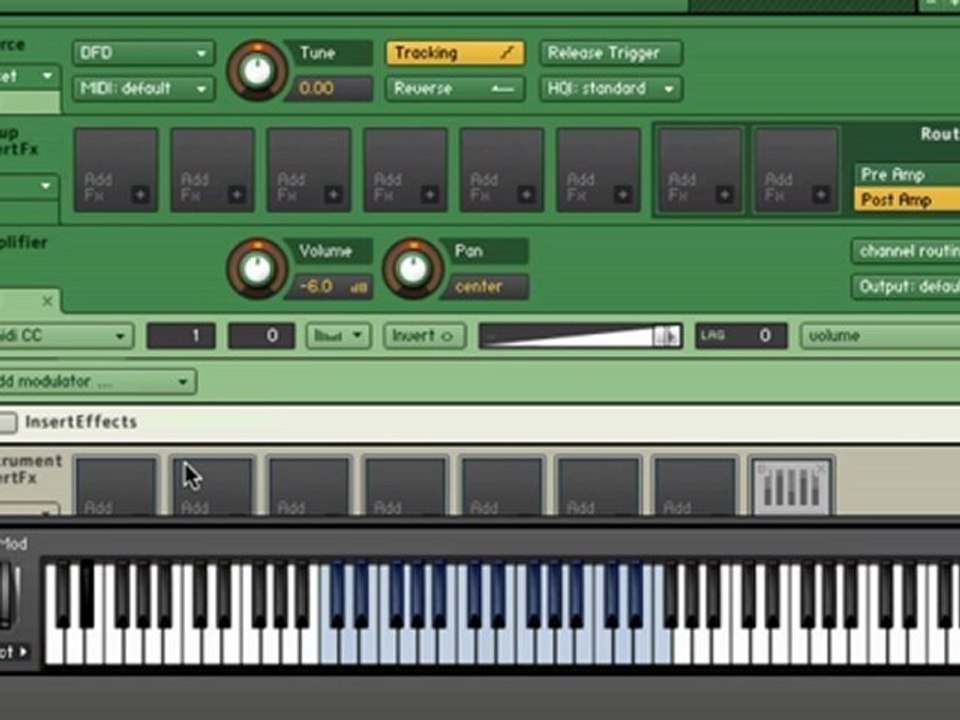Open the MIDI: default dropdown
Image resolution: width=960 pixels, height=720 pixels.
tap(143, 89)
